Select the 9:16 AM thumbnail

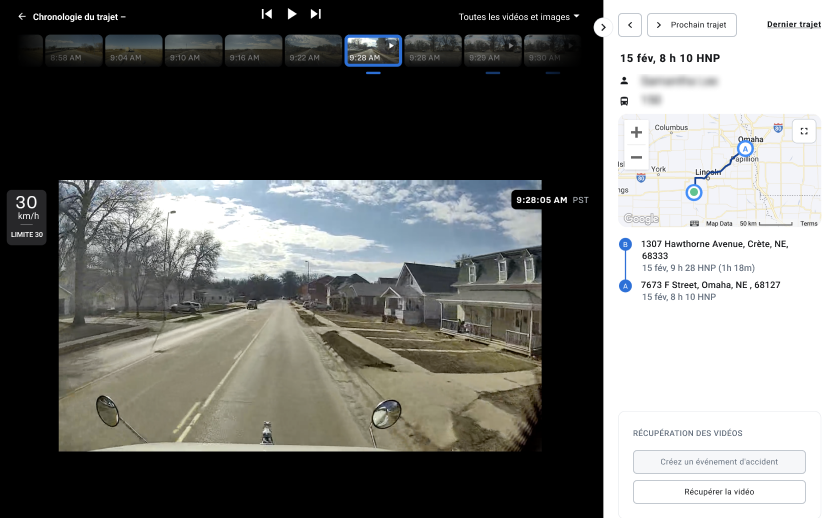(253, 51)
